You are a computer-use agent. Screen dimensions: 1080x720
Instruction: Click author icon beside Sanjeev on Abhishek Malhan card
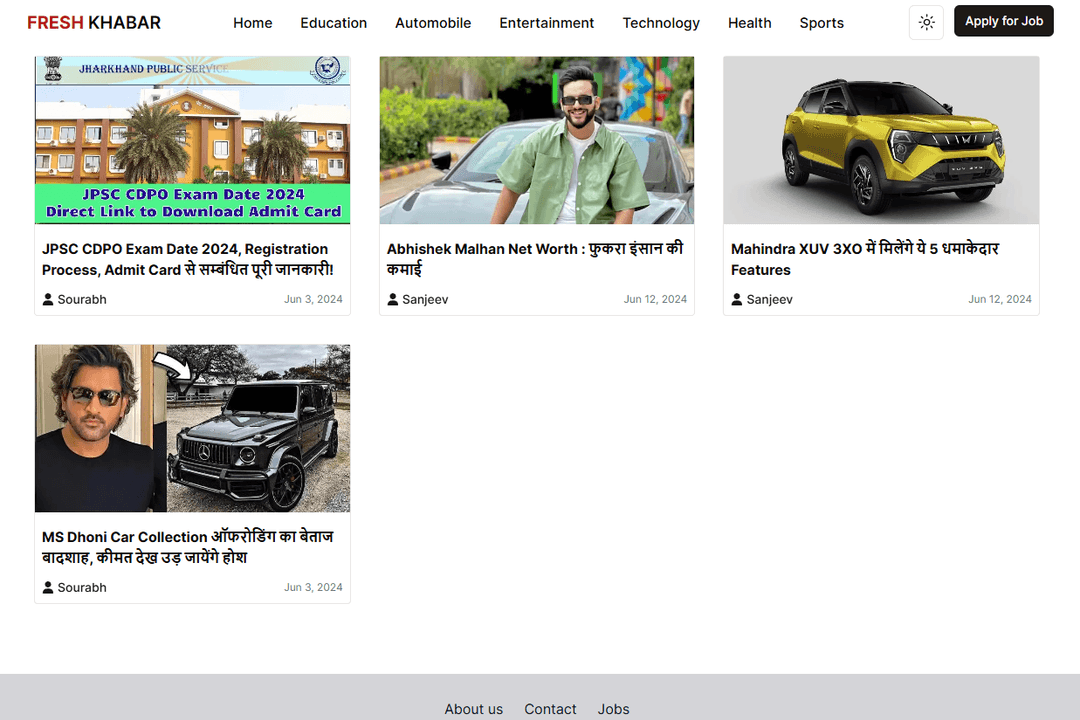coord(393,299)
